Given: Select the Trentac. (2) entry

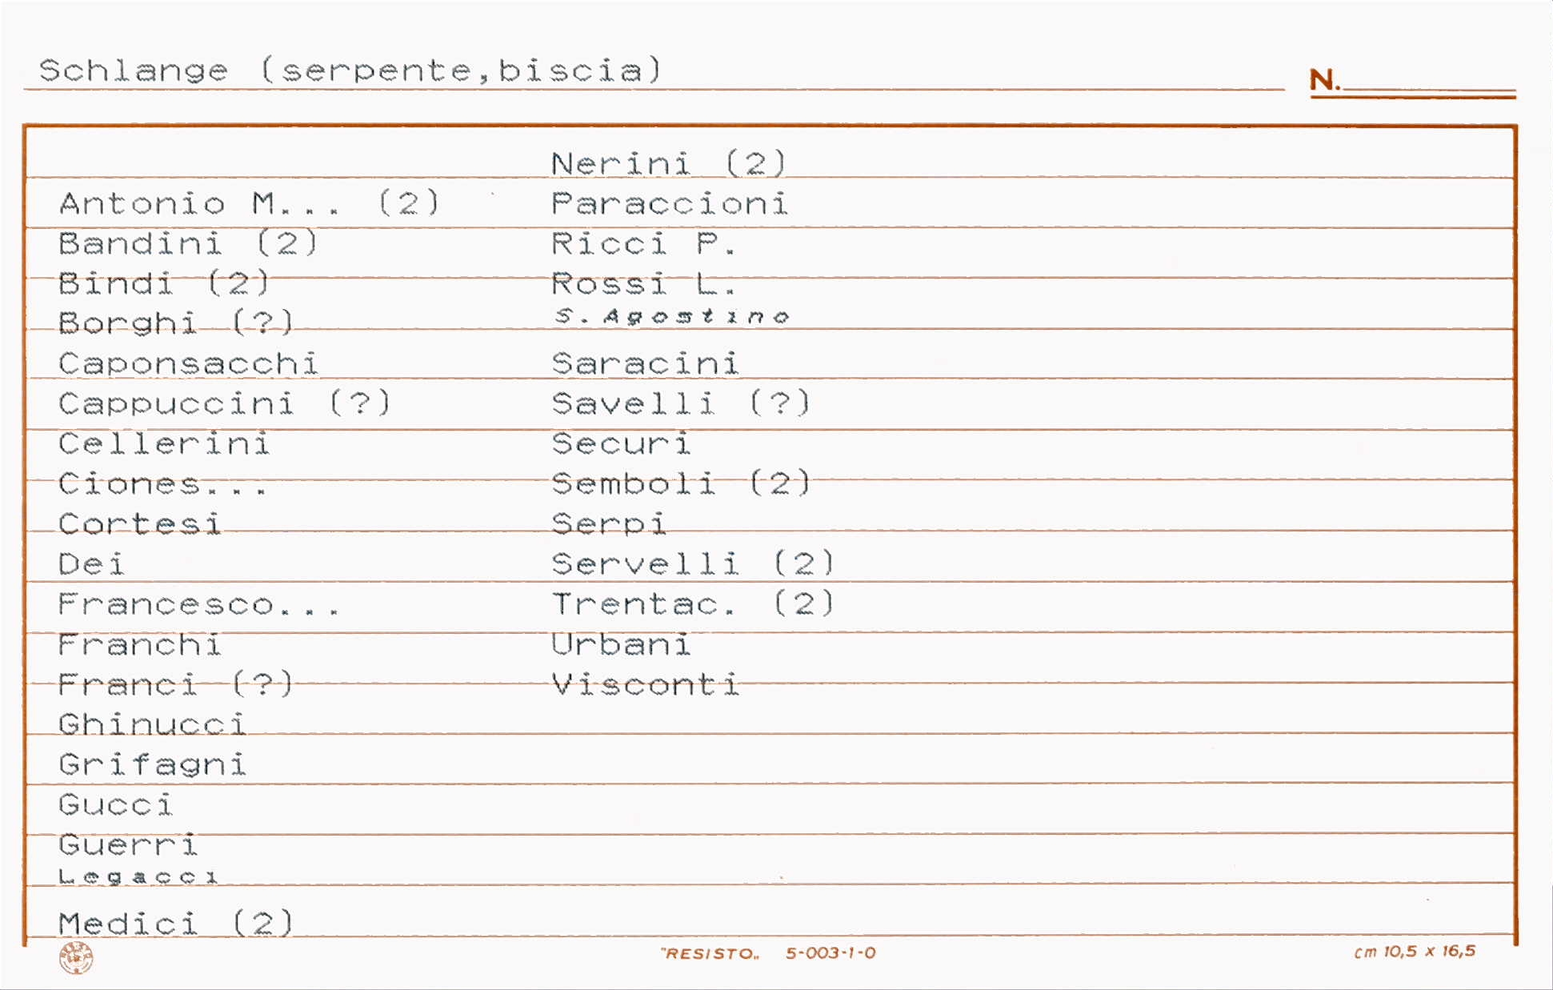Looking at the screenshot, I should (693, 603).
